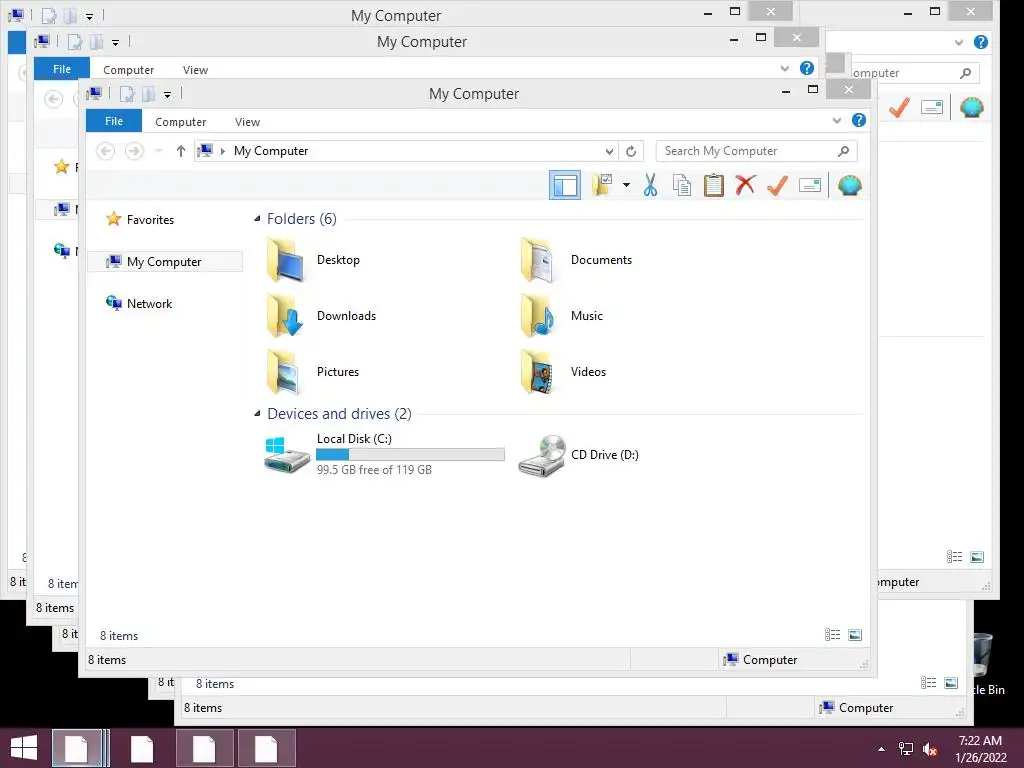Click the Forward arrow in front window
This screenshot has width=1024, height=768.
pyautogui.click(x=134, y=151)
